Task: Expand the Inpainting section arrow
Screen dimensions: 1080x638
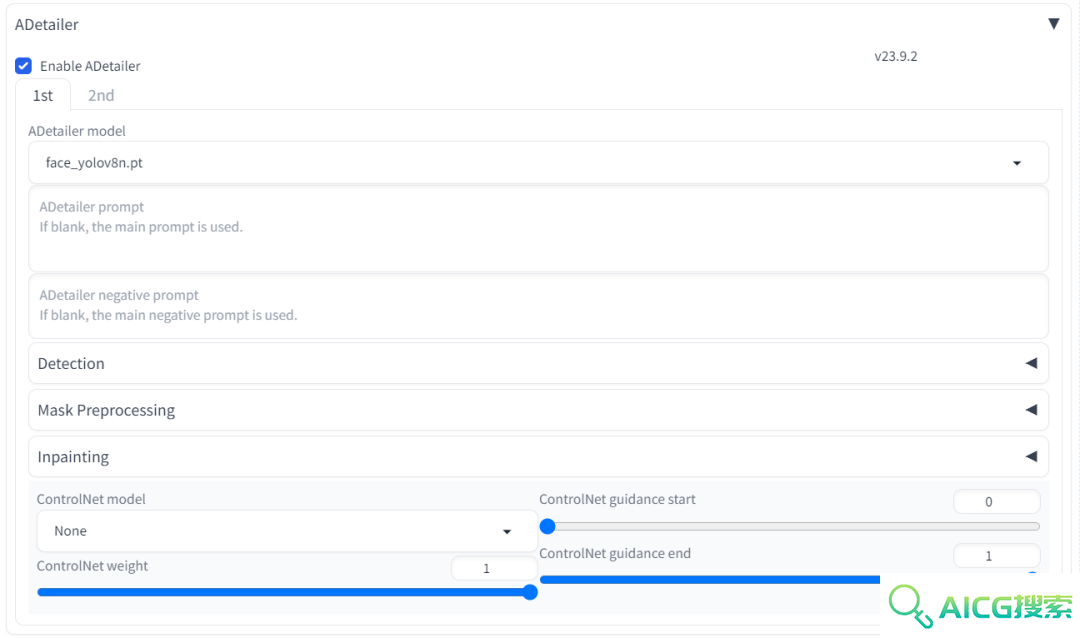Action: pos(1031,457)
